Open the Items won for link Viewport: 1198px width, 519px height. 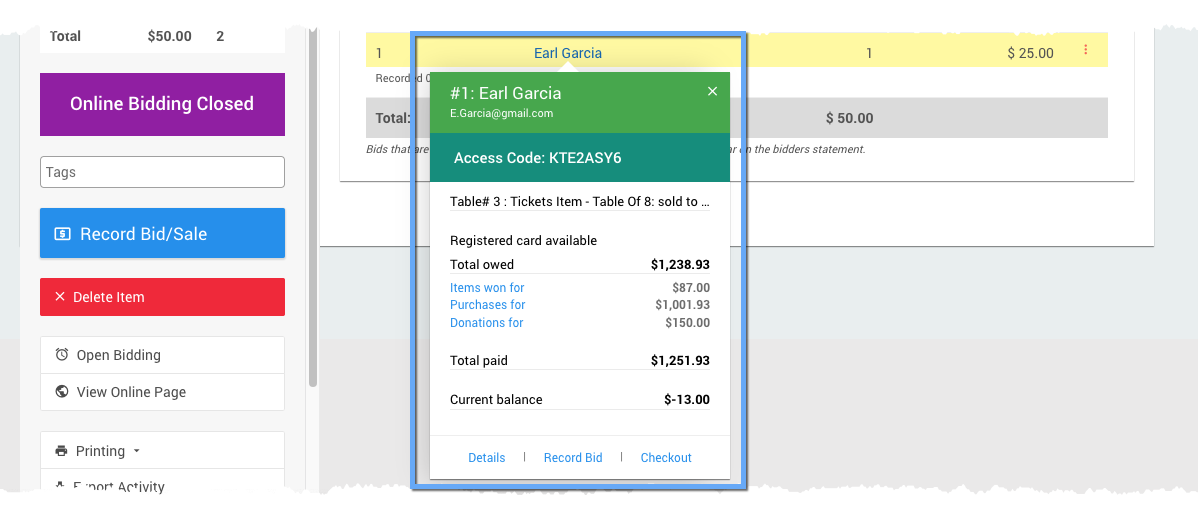tap(487, 288)
